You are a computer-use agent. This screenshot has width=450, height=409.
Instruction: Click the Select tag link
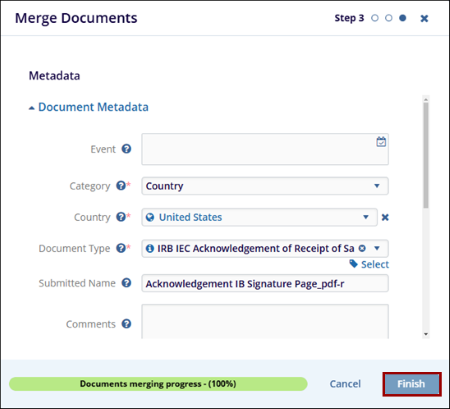369,264
